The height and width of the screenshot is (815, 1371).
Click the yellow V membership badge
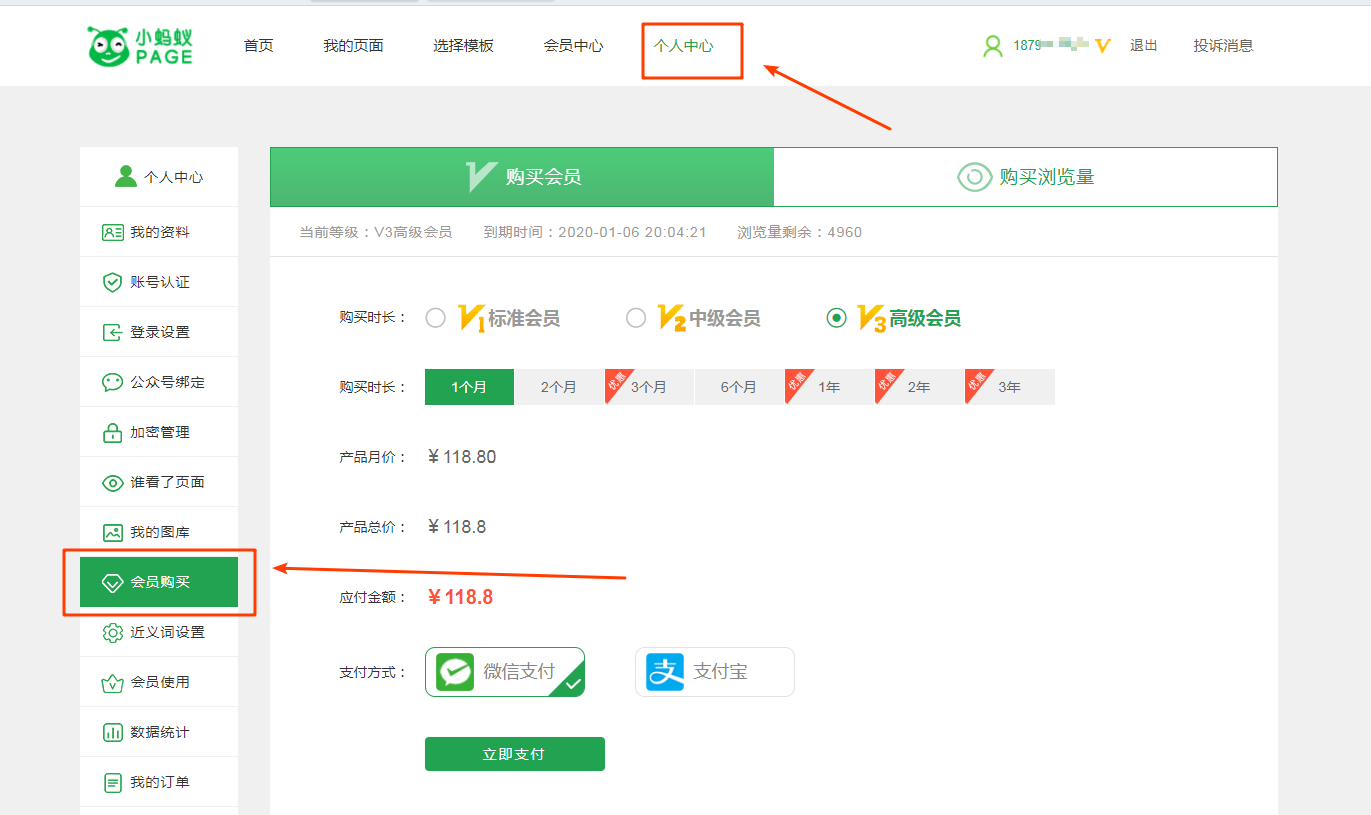pos(1103,46)
